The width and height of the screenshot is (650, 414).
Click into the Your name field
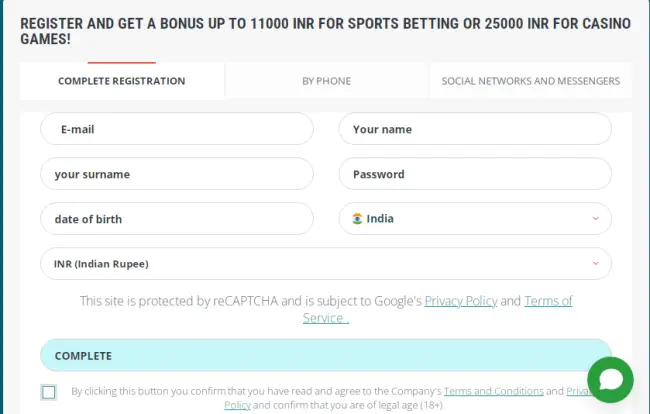pyautogui.click(x=474, y=129)
